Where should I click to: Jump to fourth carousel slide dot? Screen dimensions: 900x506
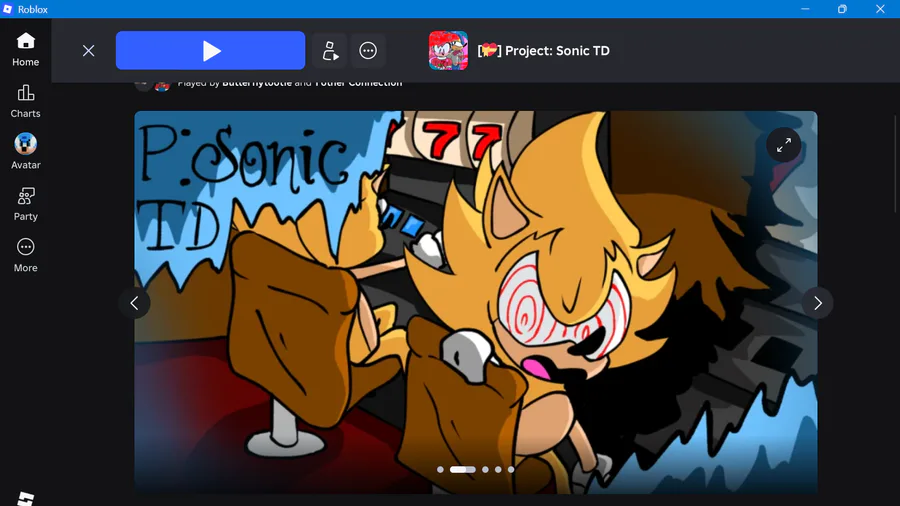pos(498,469)
